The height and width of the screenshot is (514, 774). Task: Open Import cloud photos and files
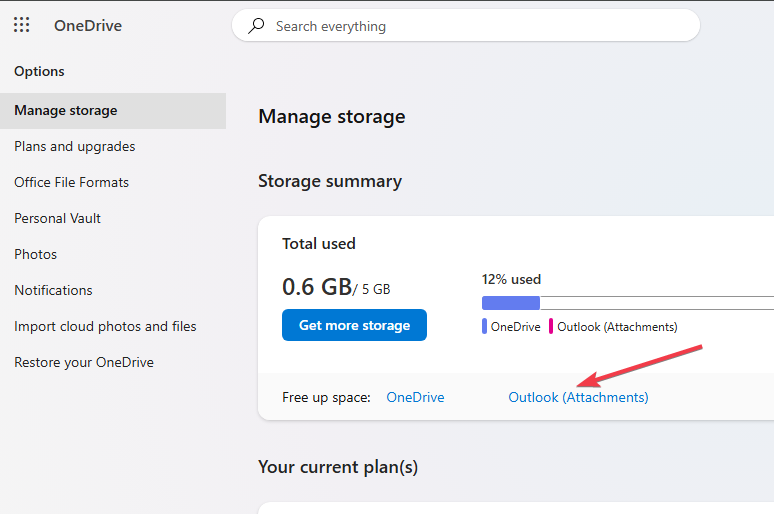pyautogui.click(x=105, y=326)
